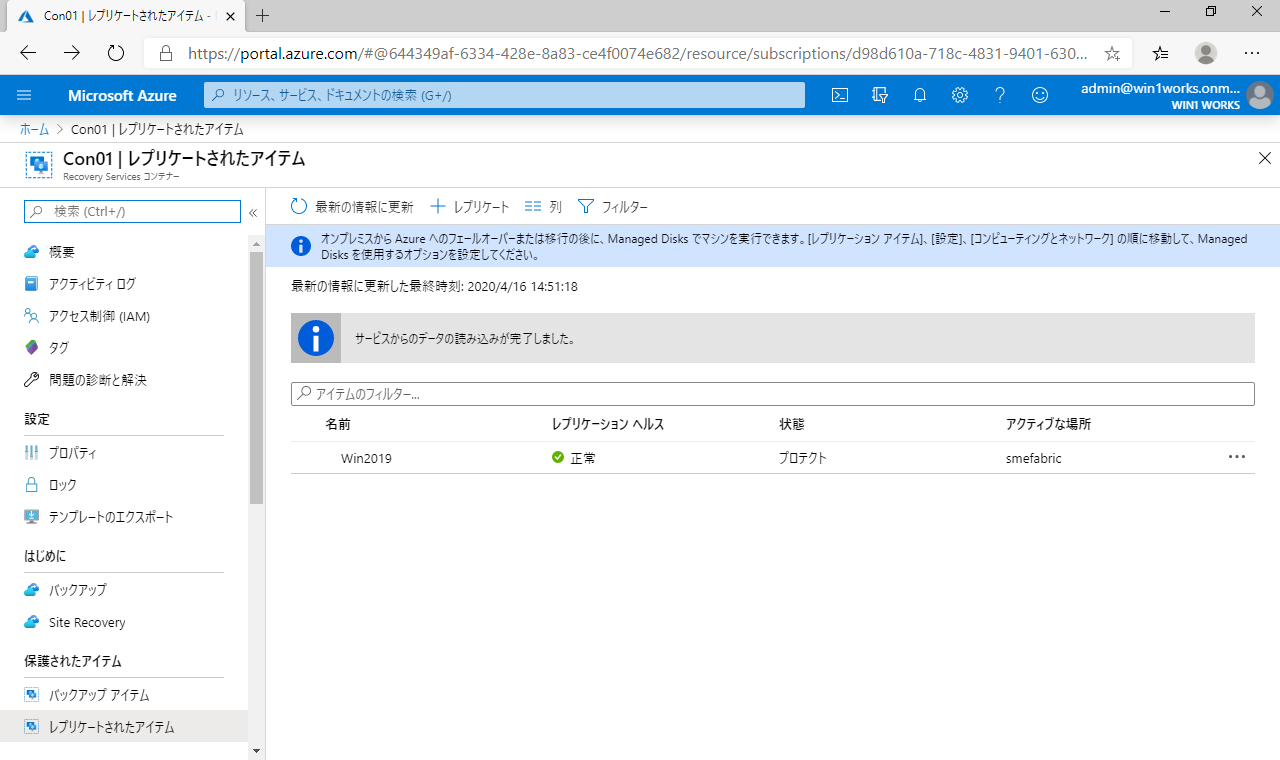
Task: Open the admin@win1works account menu
Action: [x=1176, y=96]
